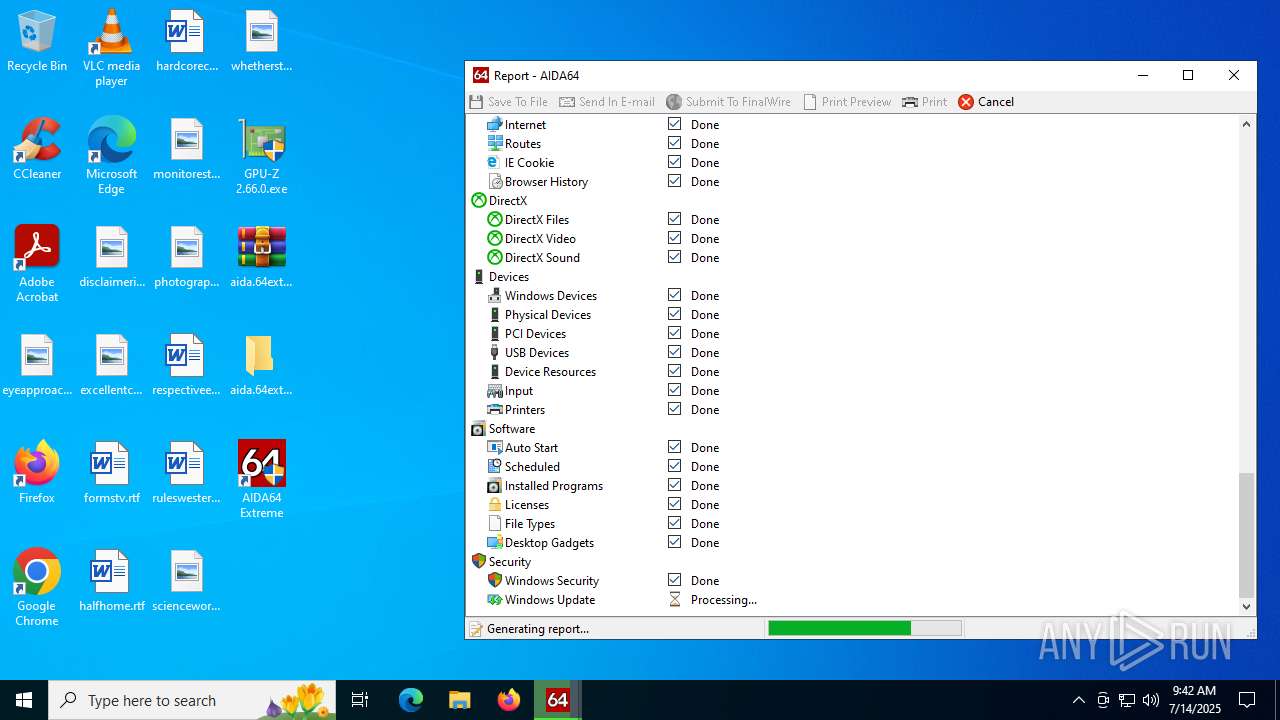This screenshot has height=720, width=1280.
Task: Click the DirectX Video icon
Action: pyautogui.click(x=494, y=239)
